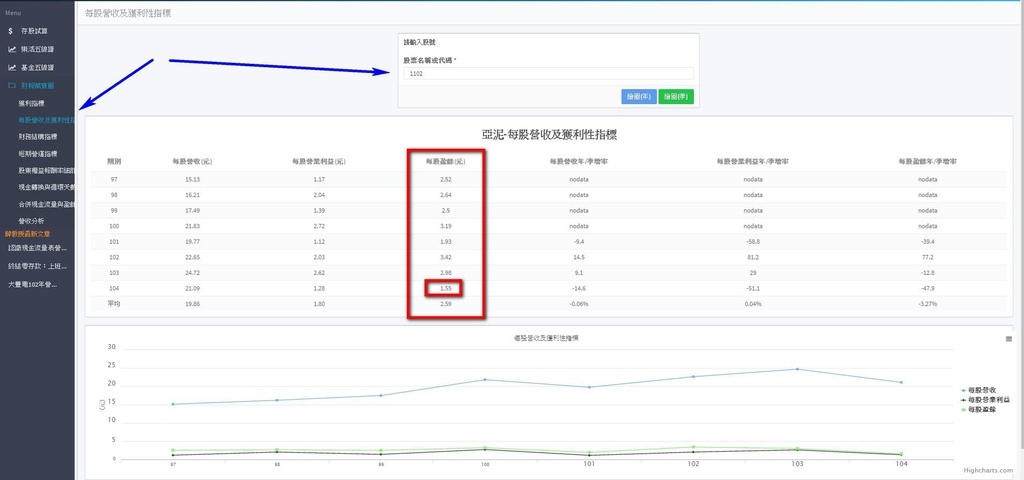The image size is (1024, 480).
Task: Click the green 繪圖(季) button
Action: pyautogui.click(x=676, y=97)
